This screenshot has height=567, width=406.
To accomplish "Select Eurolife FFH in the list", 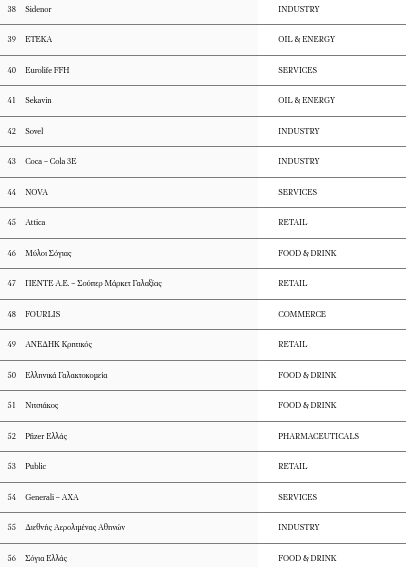I will [x=47, y=70].
